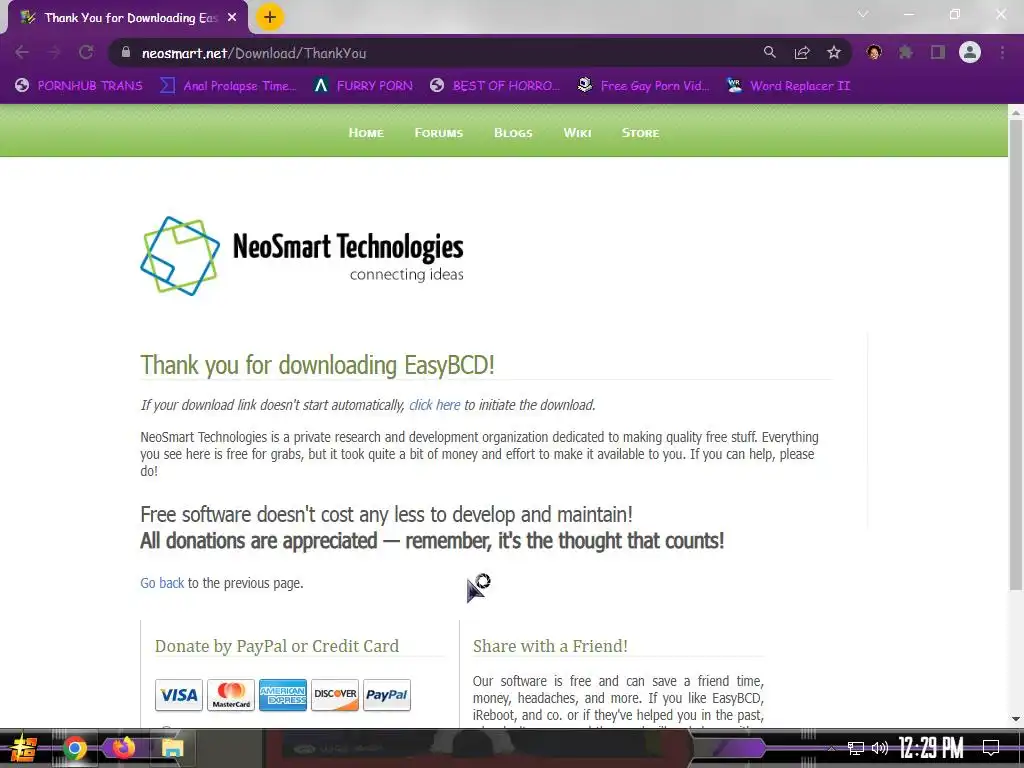Click the 'Thank you for downloading EasyBCD!' heading
Viewport: 1024px width, 768px height.
(317, 365)
